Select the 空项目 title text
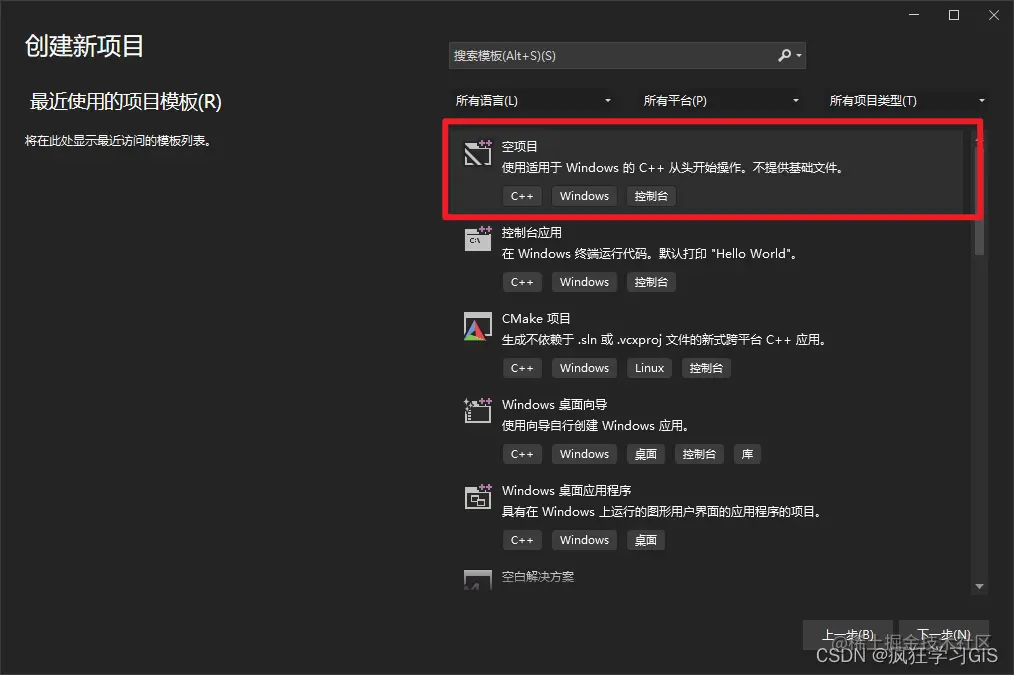1014x675 pixels. pos(519,147)
